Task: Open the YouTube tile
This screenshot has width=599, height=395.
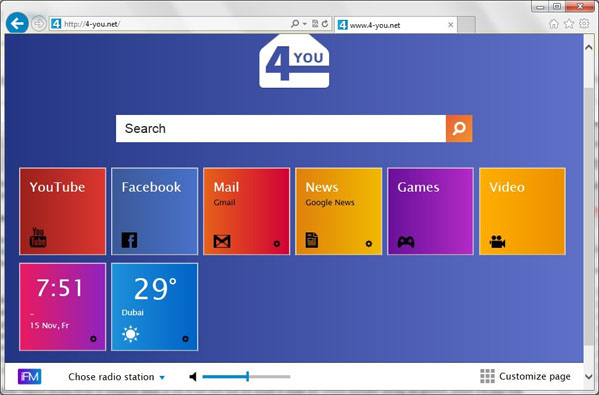Action: [63, 211]
